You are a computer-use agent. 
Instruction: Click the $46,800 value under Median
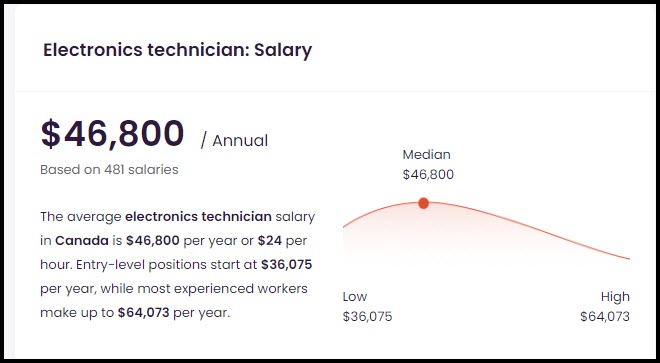coord(428,174)
